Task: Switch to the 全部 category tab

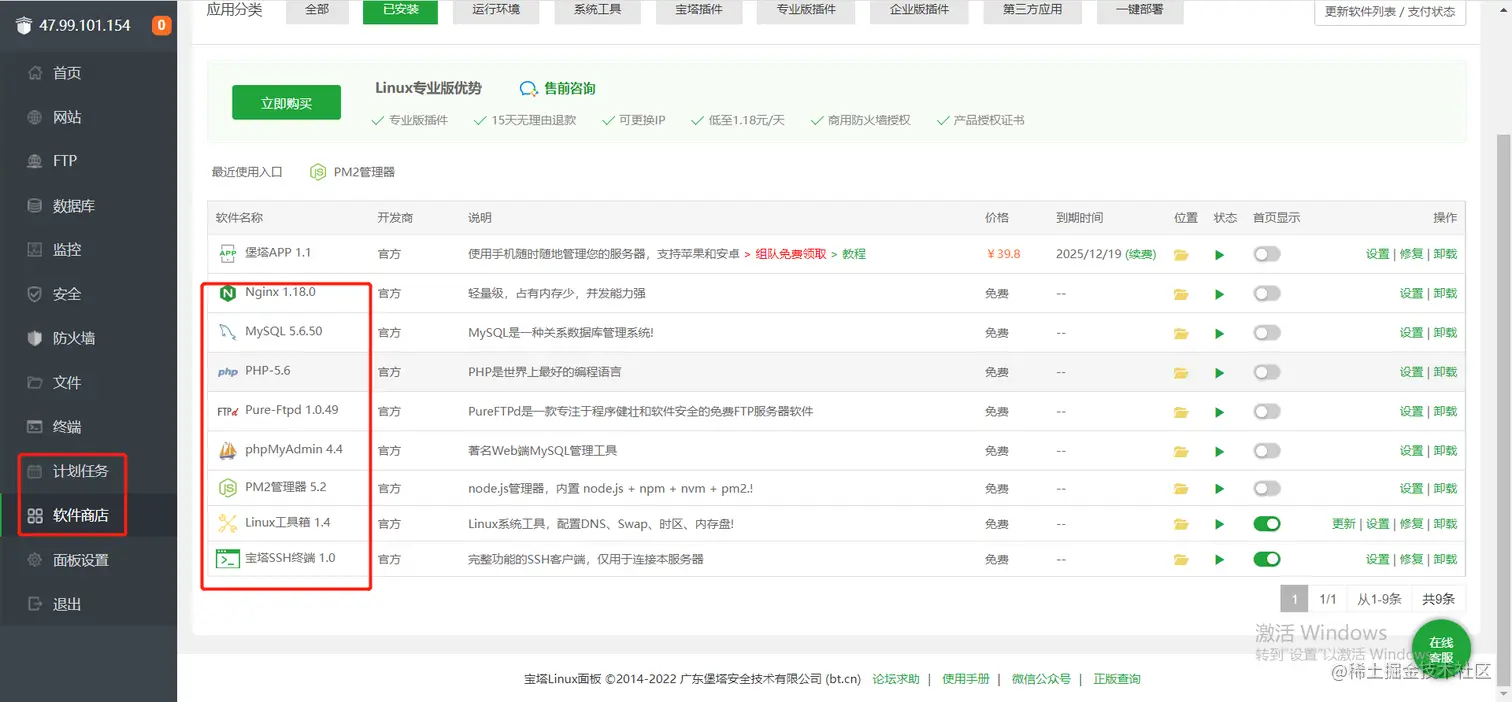Action: [x=316, y=10]
